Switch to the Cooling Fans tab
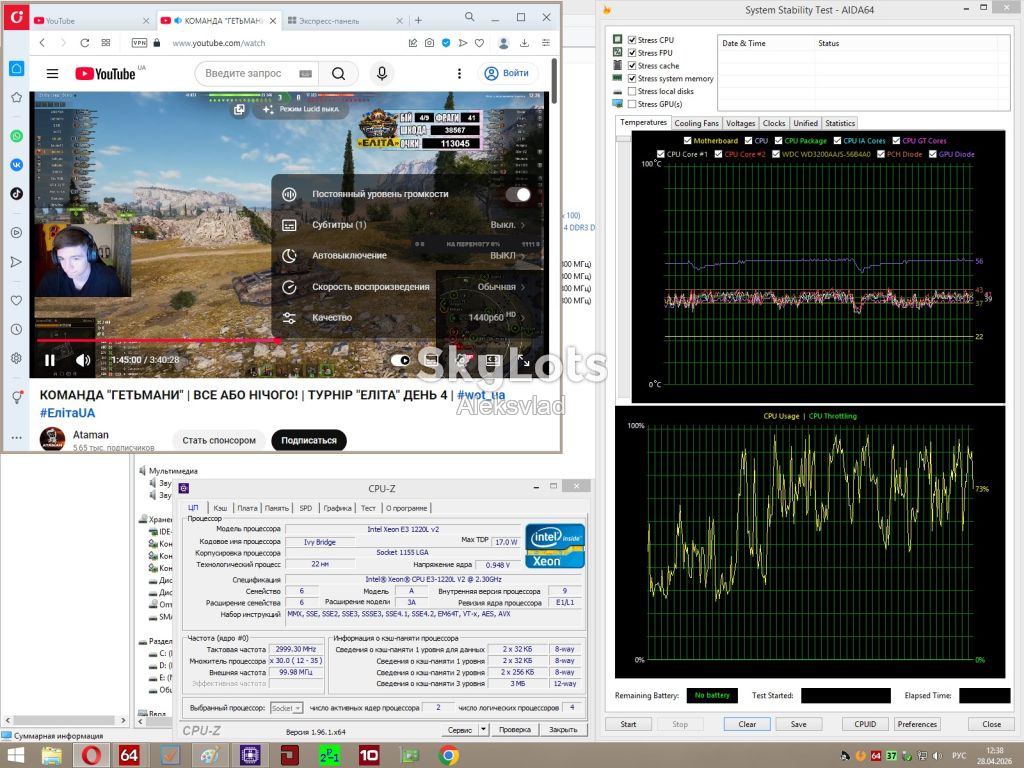The image size is (1024, 768). [x=696, y=123]
